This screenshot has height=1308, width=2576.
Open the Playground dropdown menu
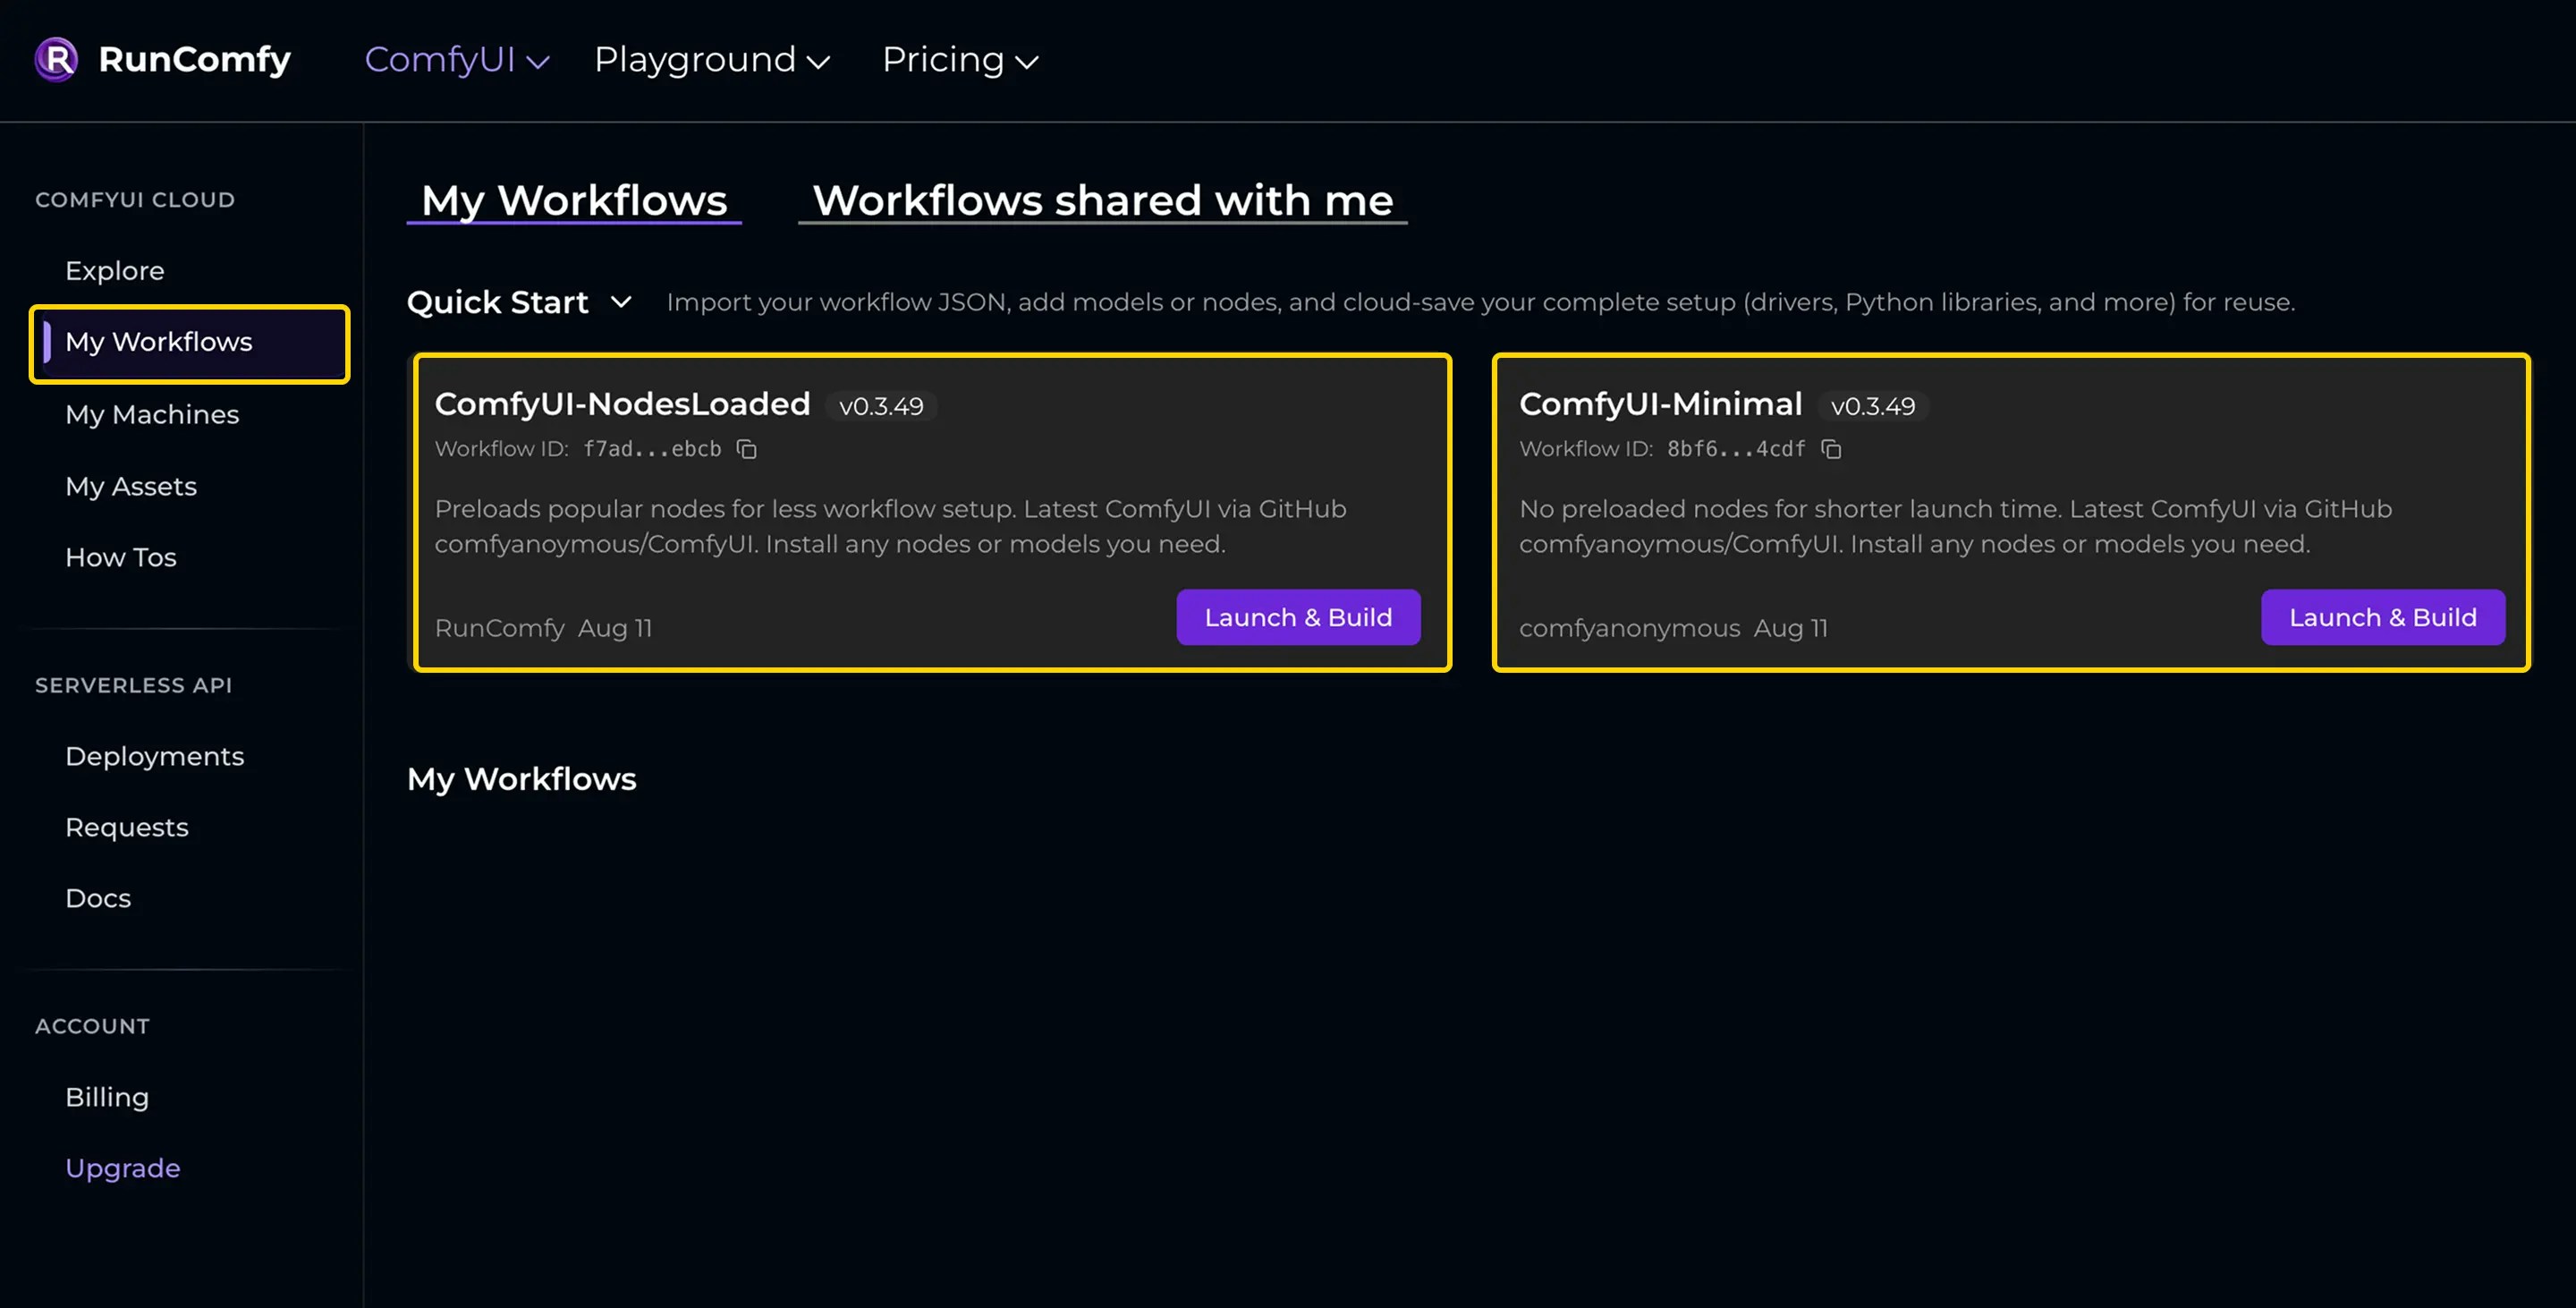(712, 60)
